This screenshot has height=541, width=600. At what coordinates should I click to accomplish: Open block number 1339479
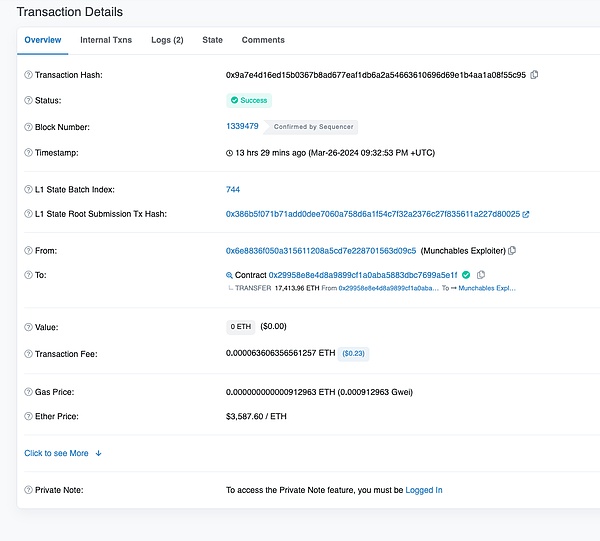coord(242,127)
